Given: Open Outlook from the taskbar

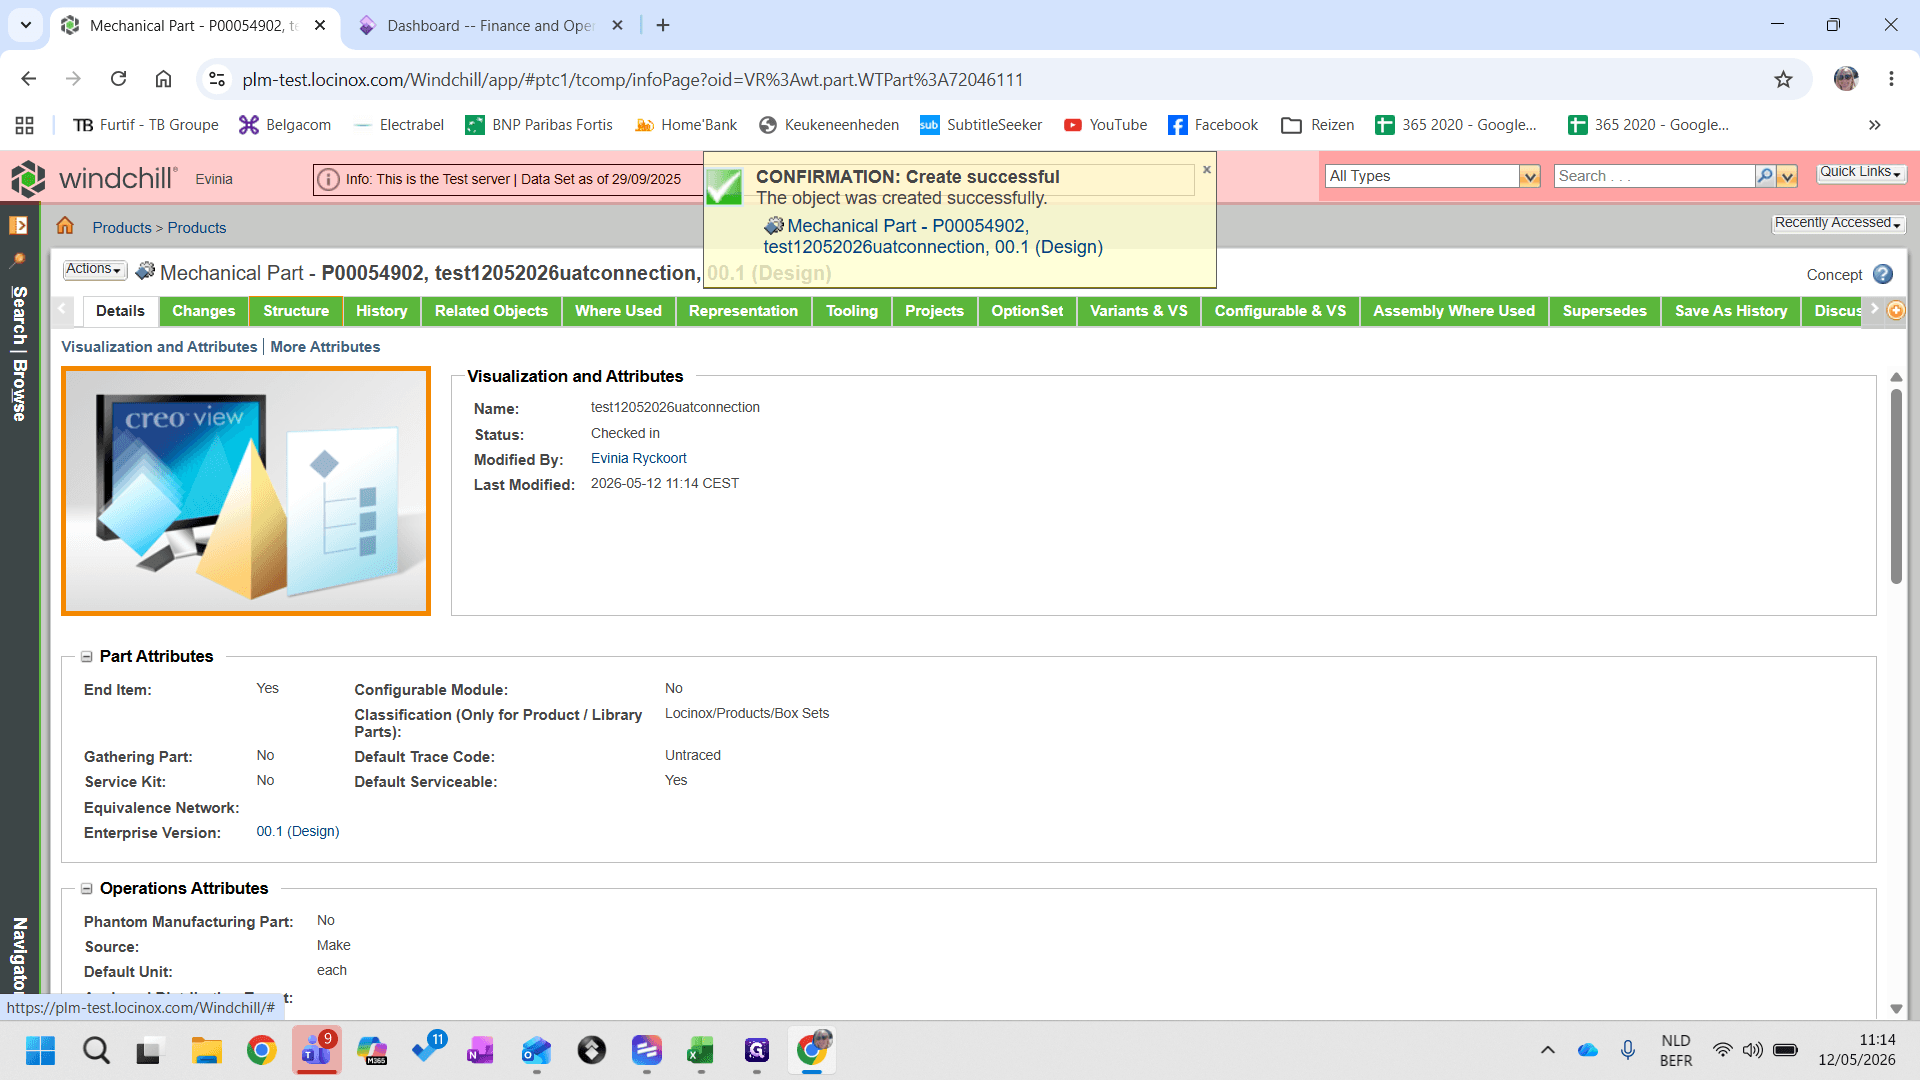Looking at the screenshot, I should click(537, 1050).
